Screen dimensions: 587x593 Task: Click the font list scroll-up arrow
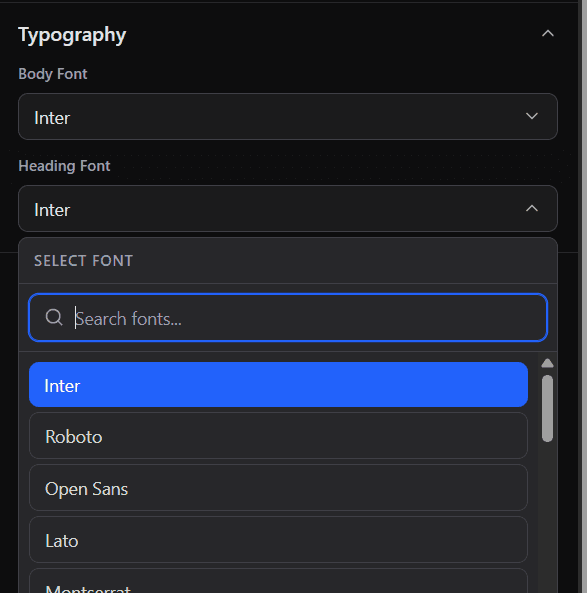547,363
